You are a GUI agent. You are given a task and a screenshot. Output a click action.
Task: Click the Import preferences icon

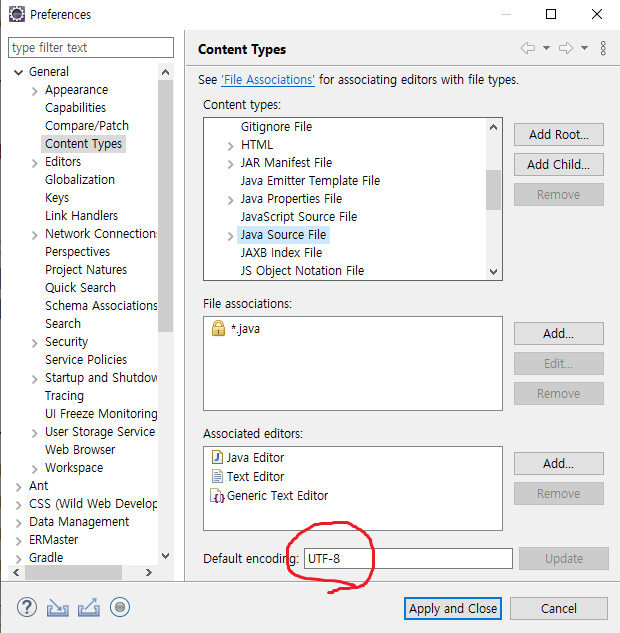tap(57, 608)
